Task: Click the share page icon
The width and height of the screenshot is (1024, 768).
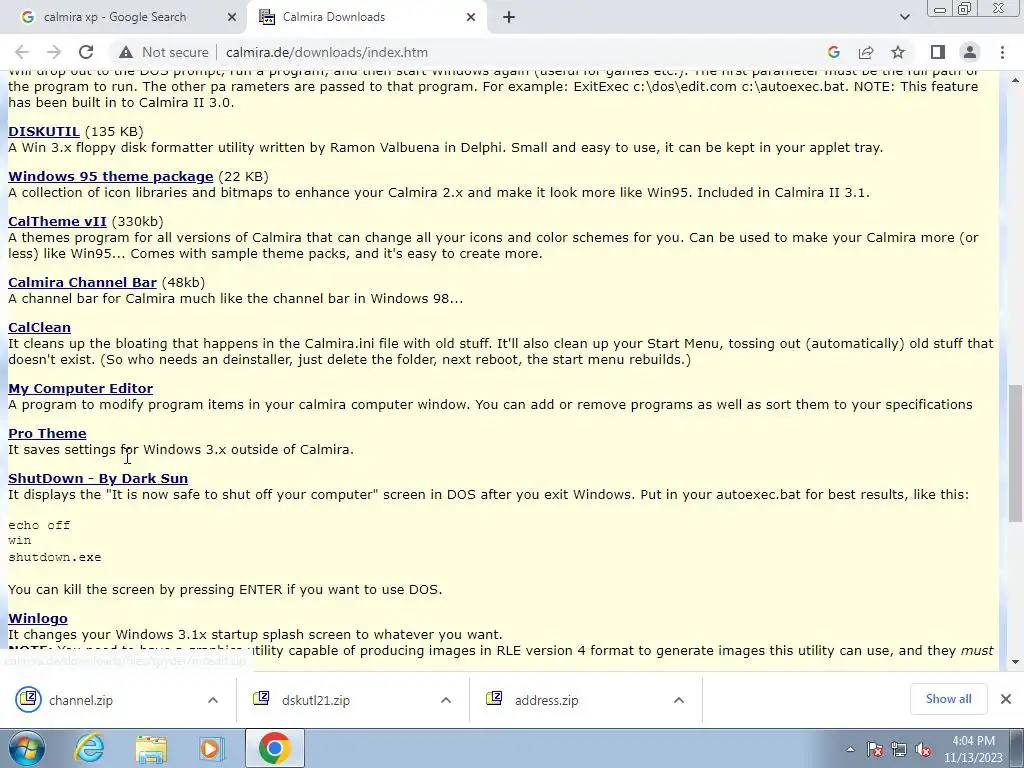Action: click(x=866, y=52)
